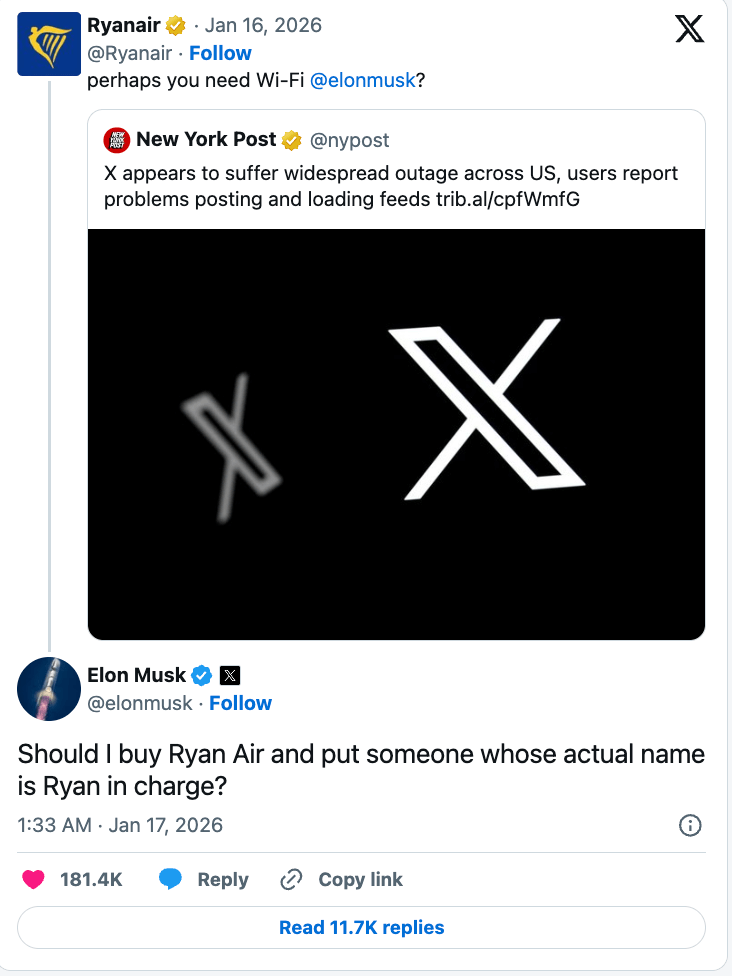
Task: Click the New York Post avatar
Action: [x=117, y=140]
